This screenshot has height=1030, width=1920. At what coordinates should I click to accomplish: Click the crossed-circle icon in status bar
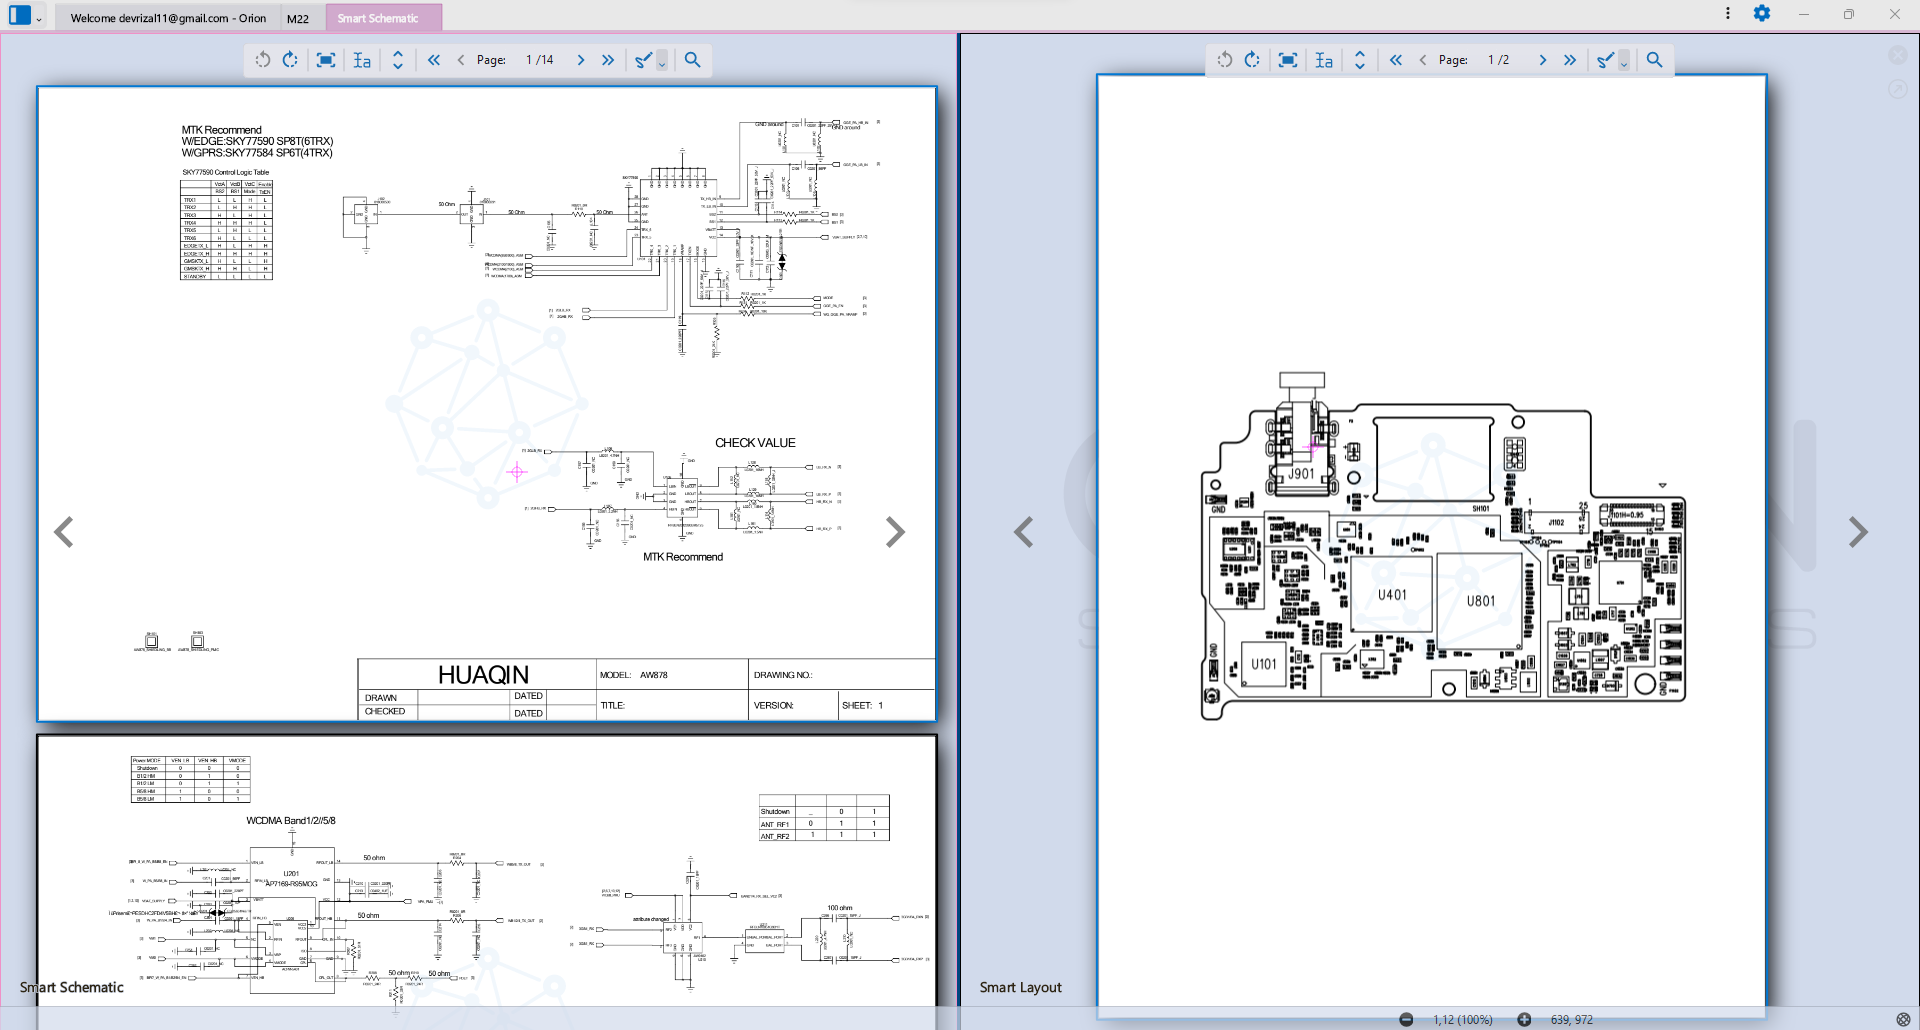pyautogui.click(x=1903, y=1019)
